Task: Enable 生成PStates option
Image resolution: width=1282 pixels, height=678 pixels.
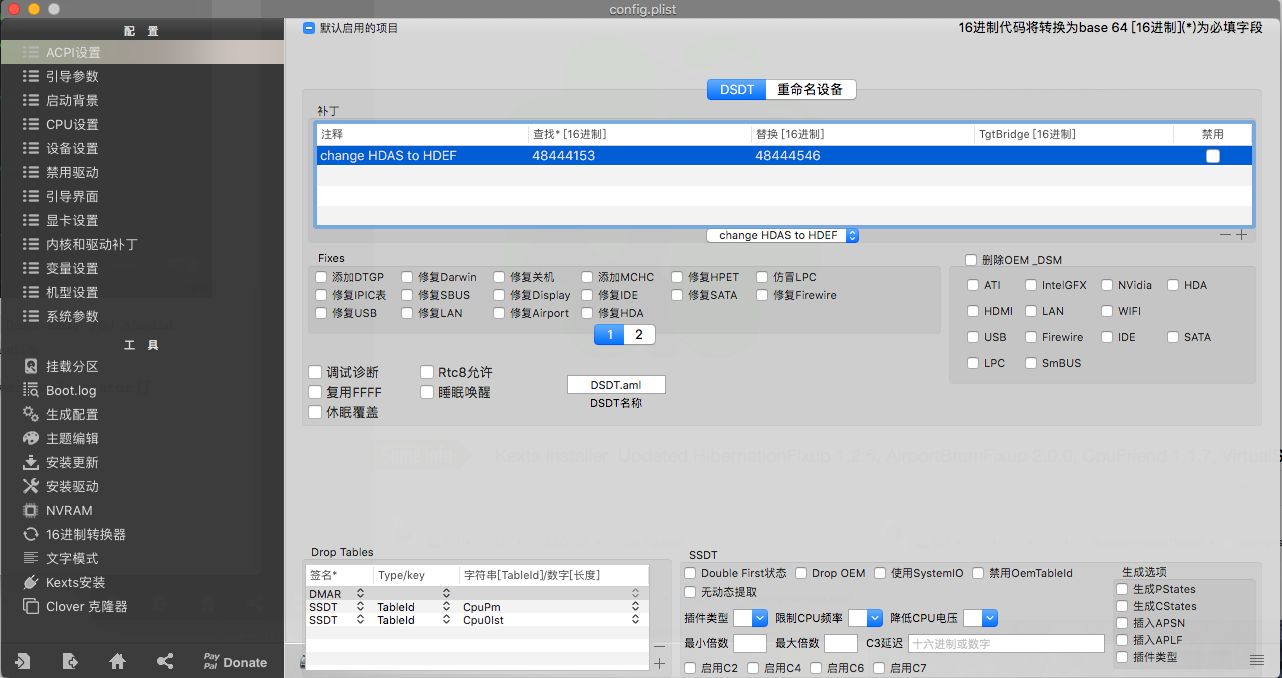Action: tap(1122, 589)
